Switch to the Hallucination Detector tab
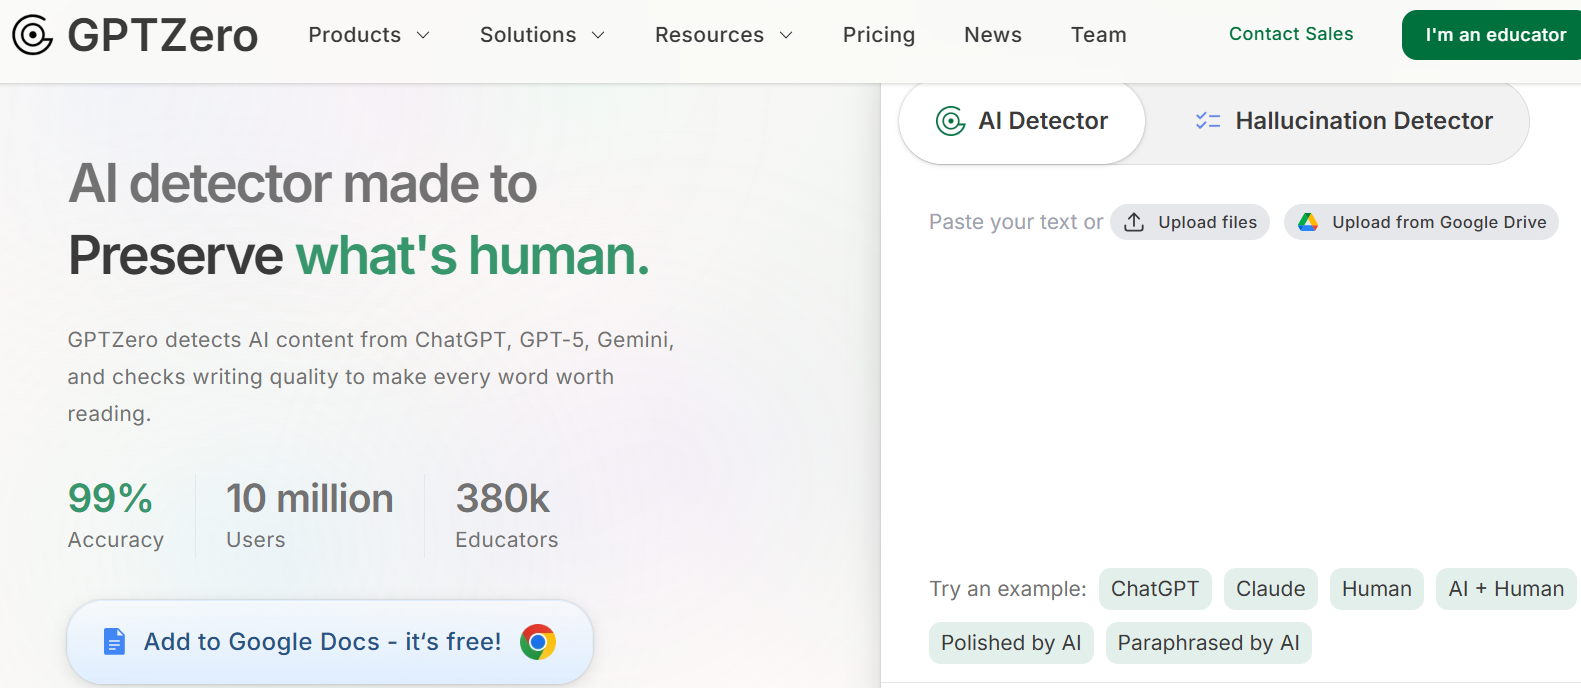1581x688 pixels. click(x=1343, y=121)
